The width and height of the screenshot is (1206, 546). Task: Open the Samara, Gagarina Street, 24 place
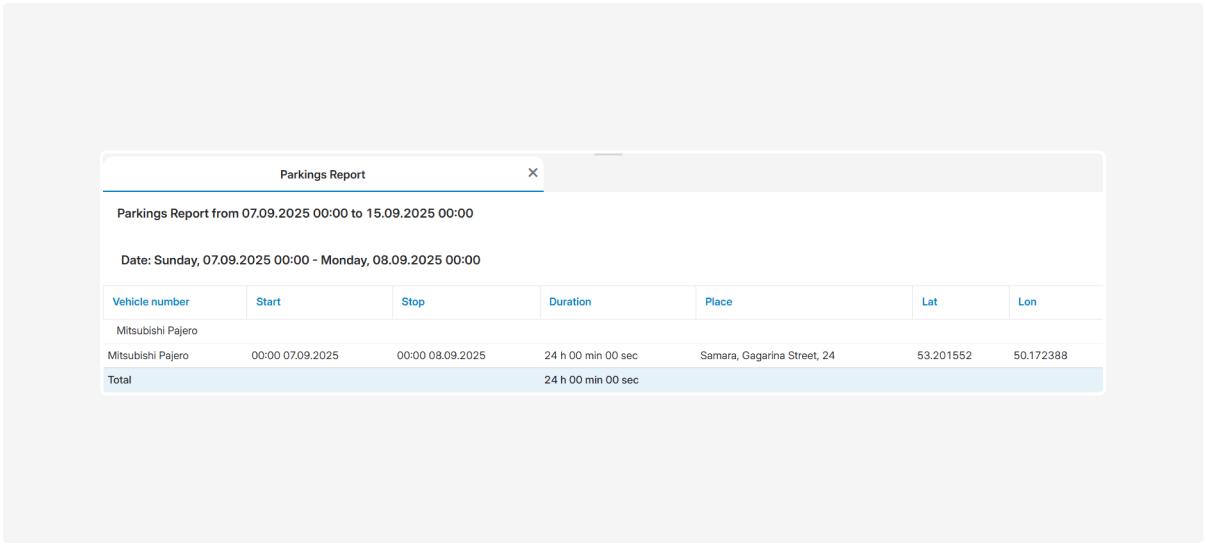pyautogui.click(x=769, y=356)
